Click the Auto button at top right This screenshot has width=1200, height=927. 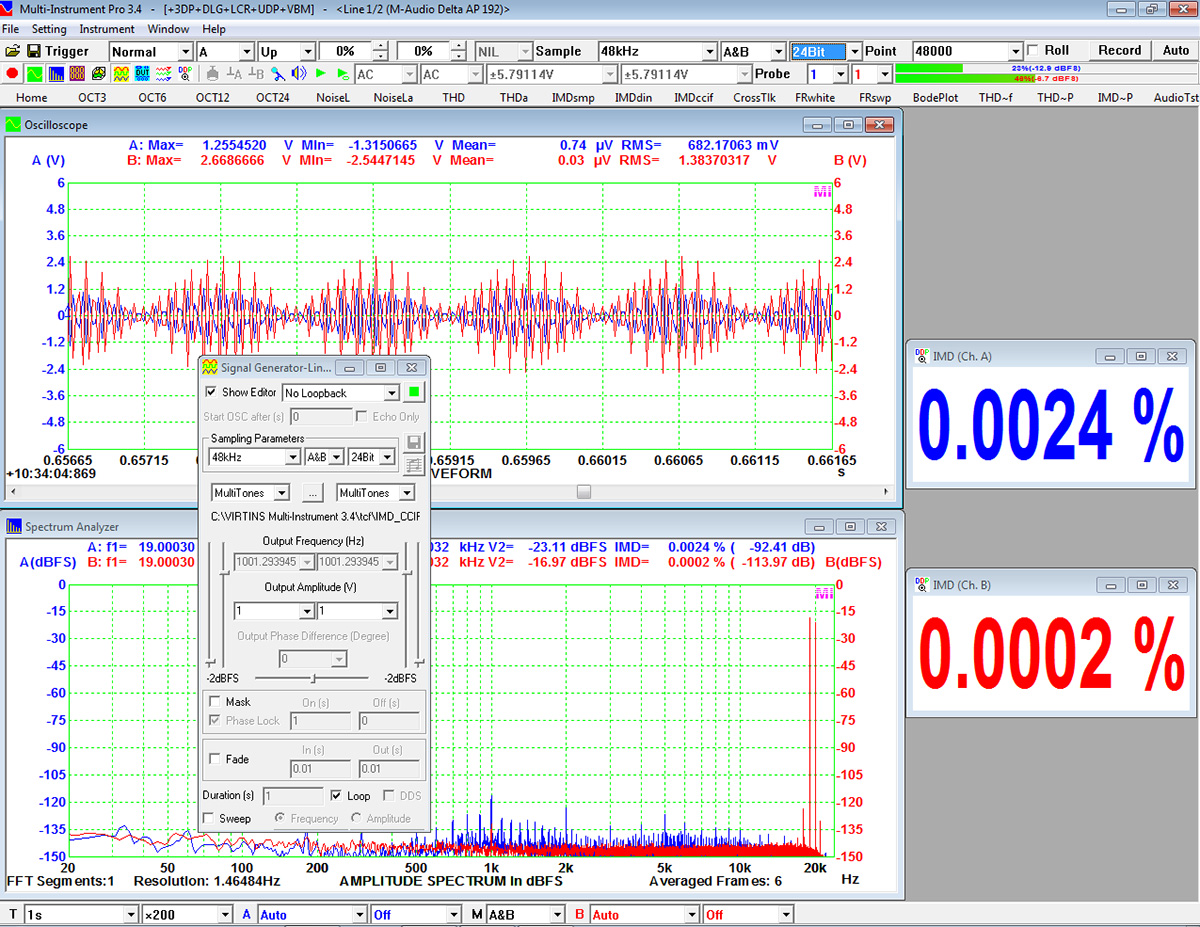pyautogui.click(x=1176, y=50)
